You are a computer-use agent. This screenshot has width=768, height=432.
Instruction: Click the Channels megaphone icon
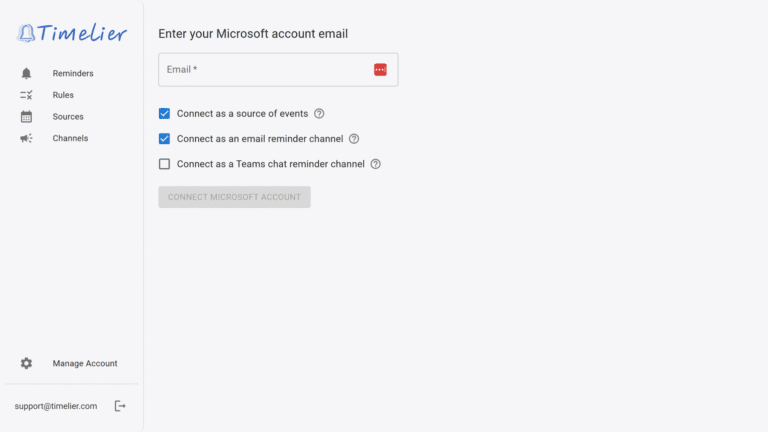coord(26,139)
